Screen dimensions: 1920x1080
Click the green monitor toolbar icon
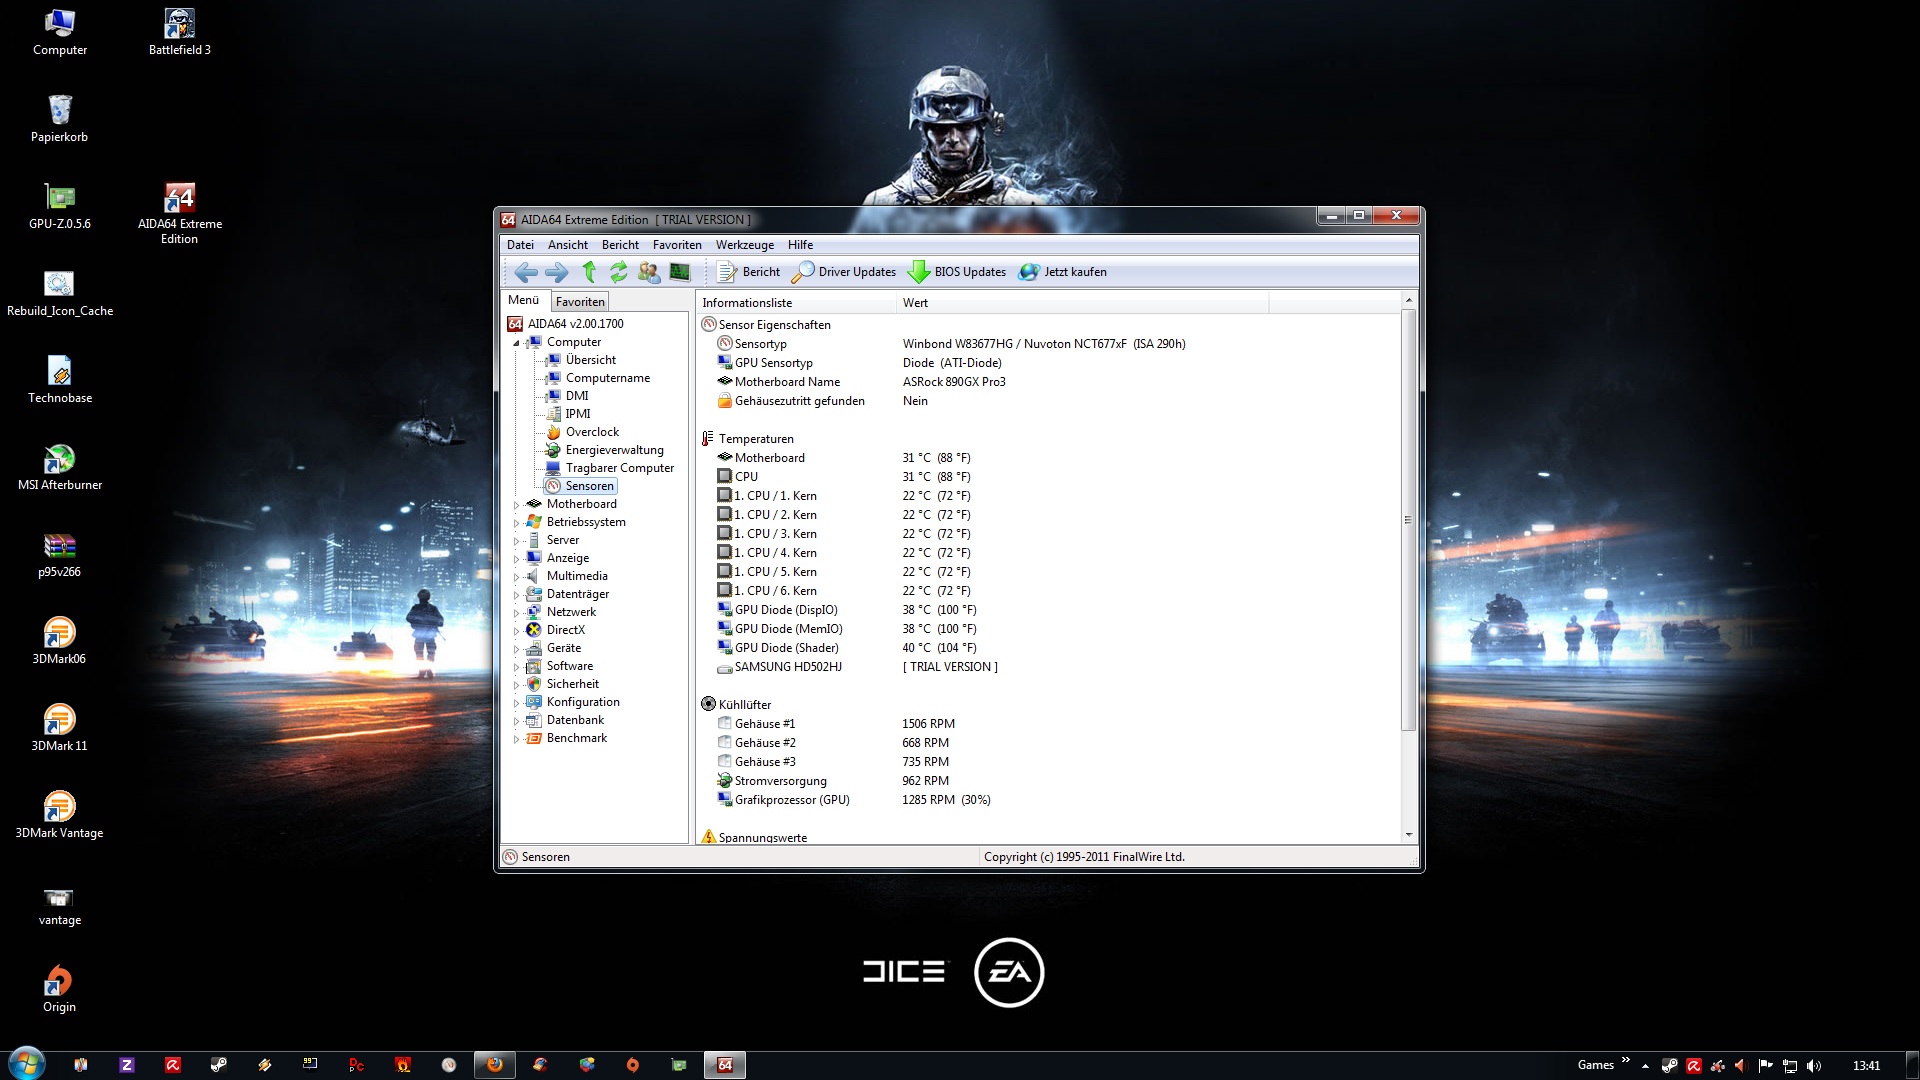coord(680,272)
